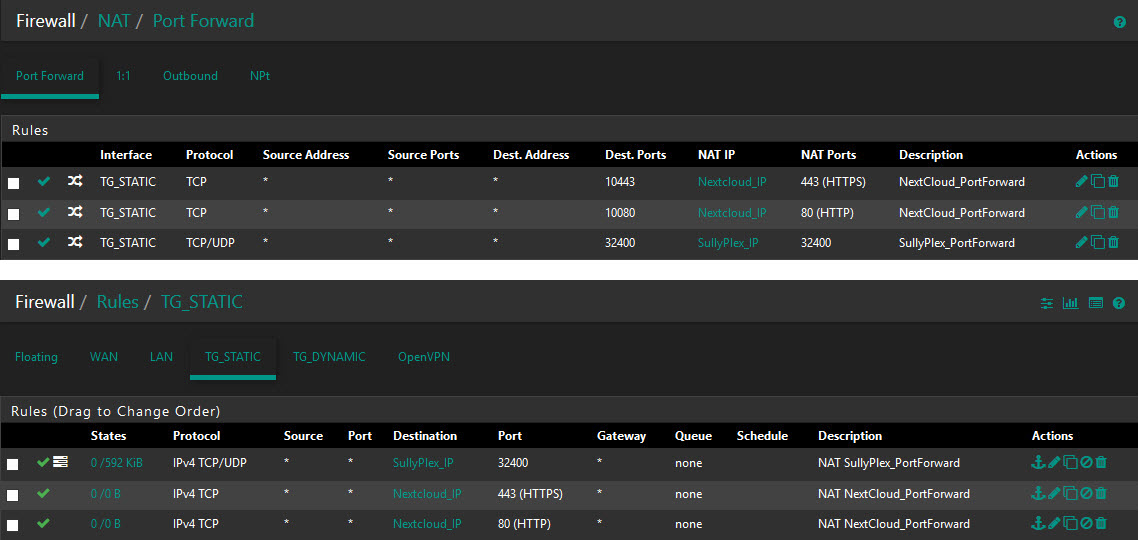
Task: Select the Port Forward tab
Action: [50, 76]
